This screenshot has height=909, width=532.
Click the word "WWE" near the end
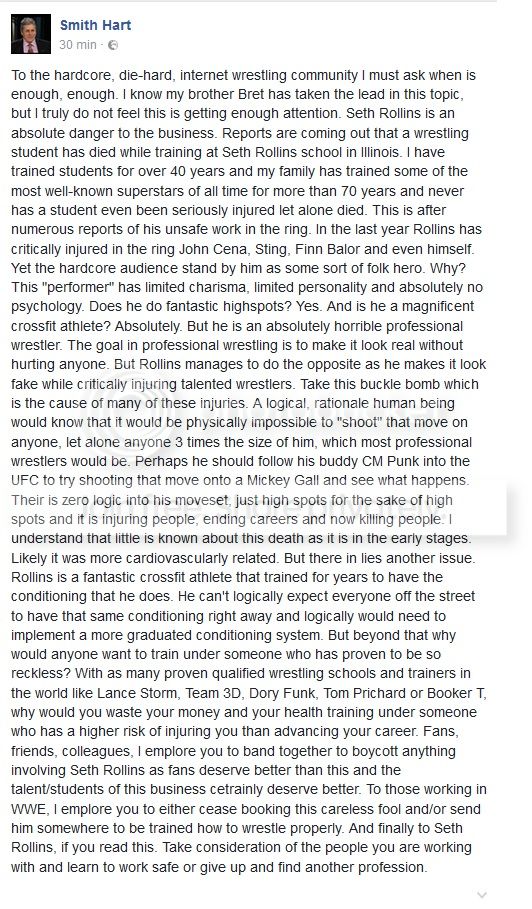click(x=27, y=809)
